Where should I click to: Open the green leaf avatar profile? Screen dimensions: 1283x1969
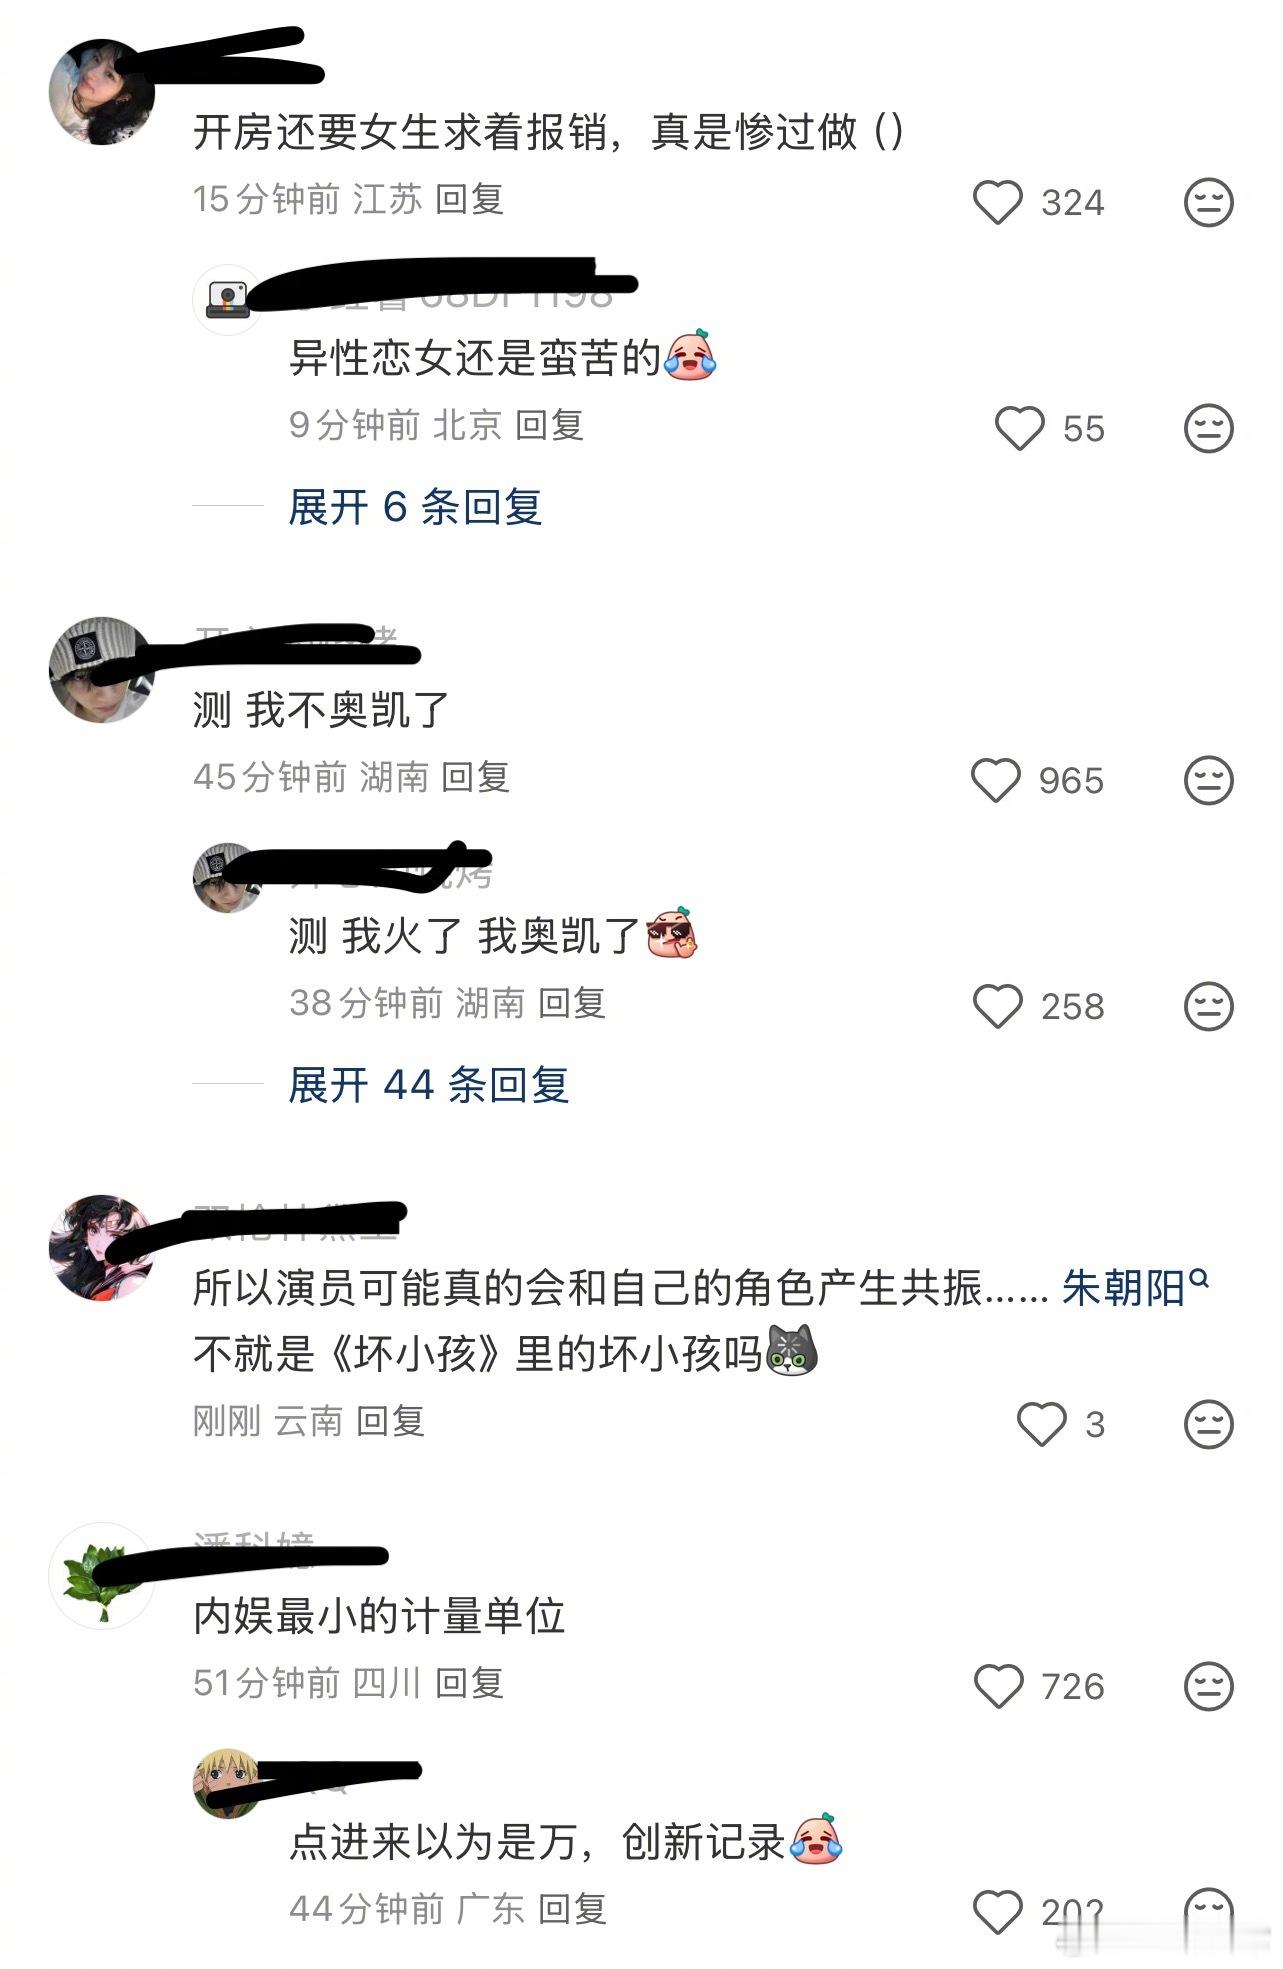[x=102, y=1576]
